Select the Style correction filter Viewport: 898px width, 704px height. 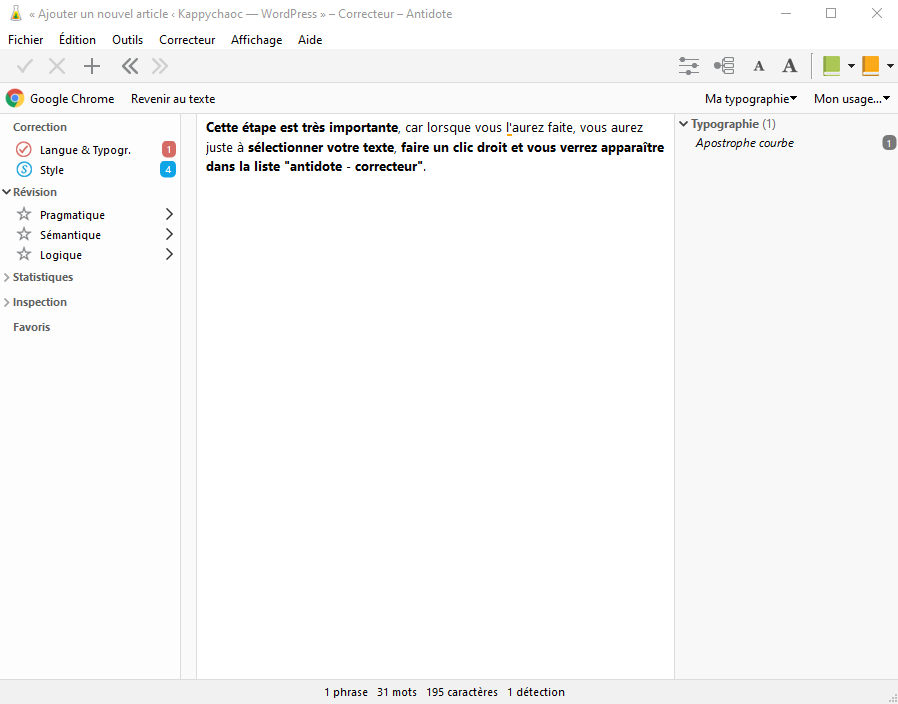point(52,170)
